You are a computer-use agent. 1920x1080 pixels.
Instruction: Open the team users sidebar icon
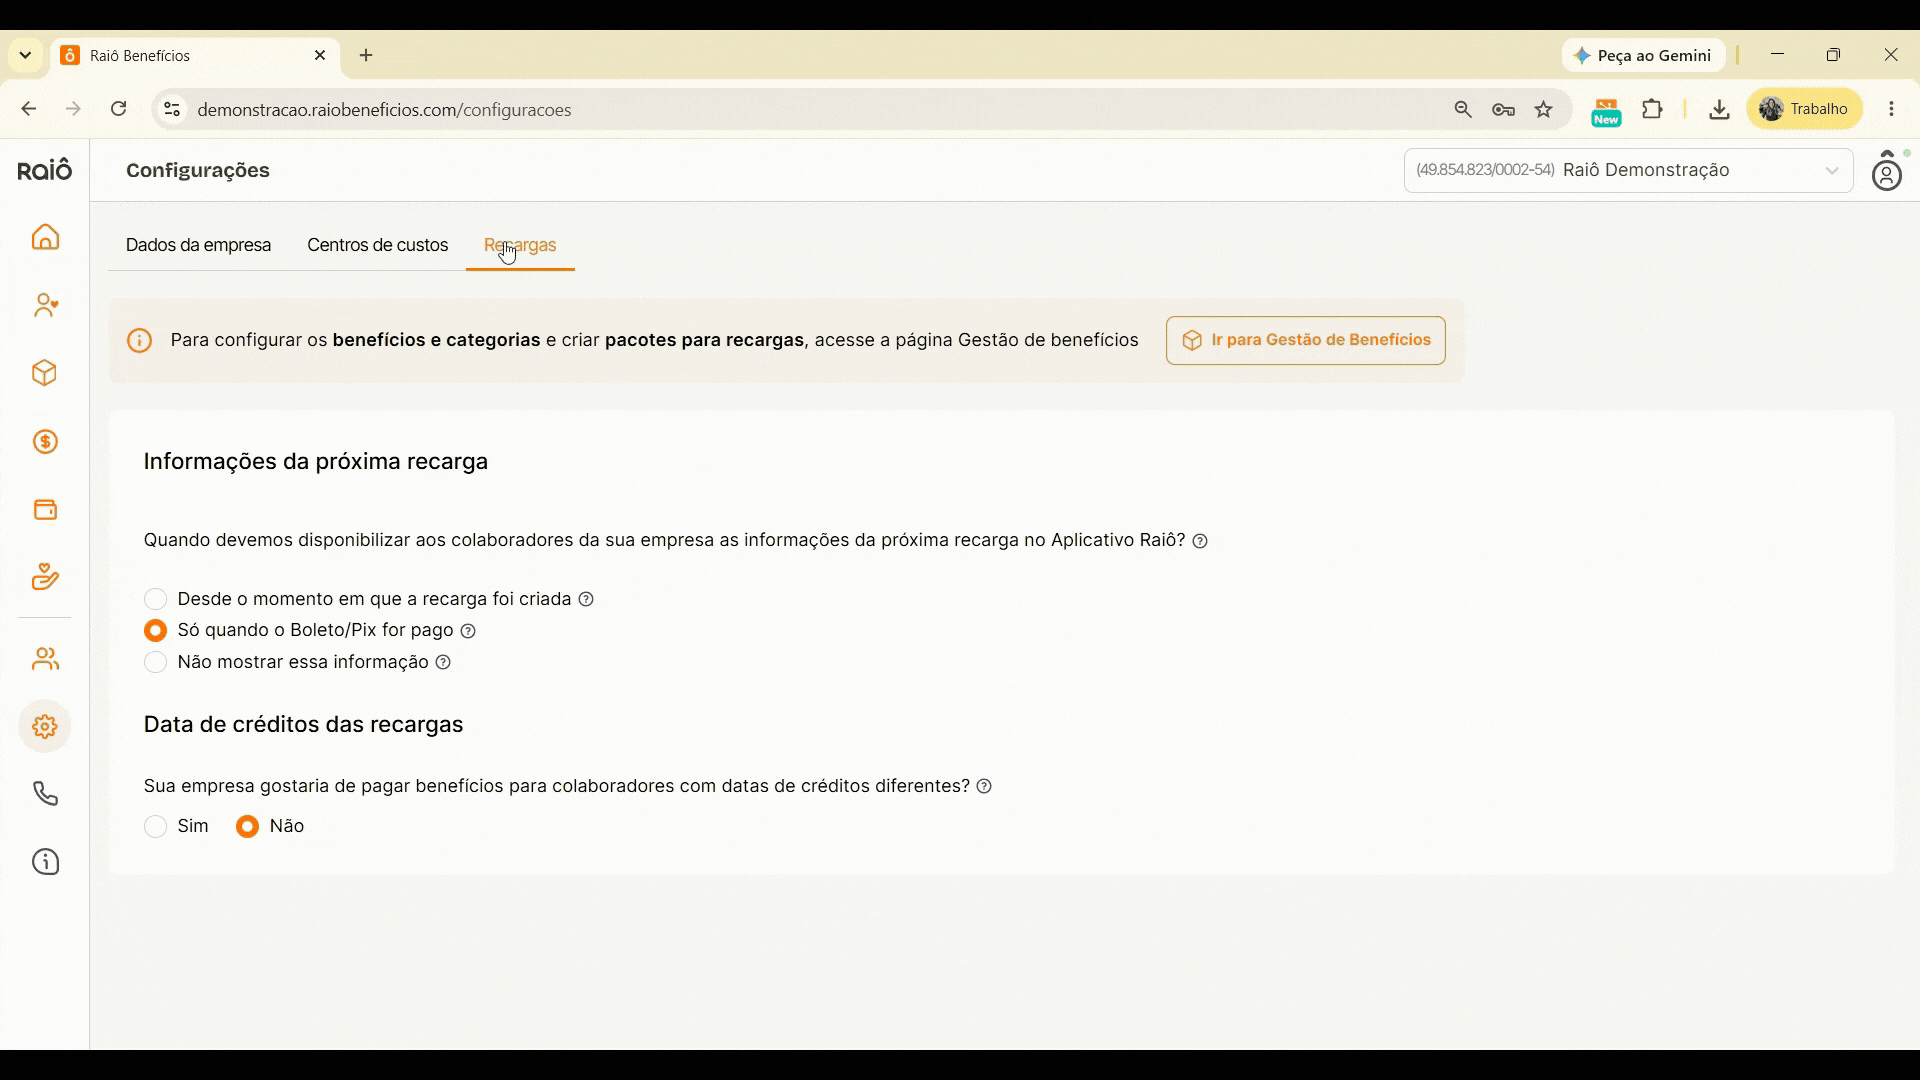coord(45,659)
